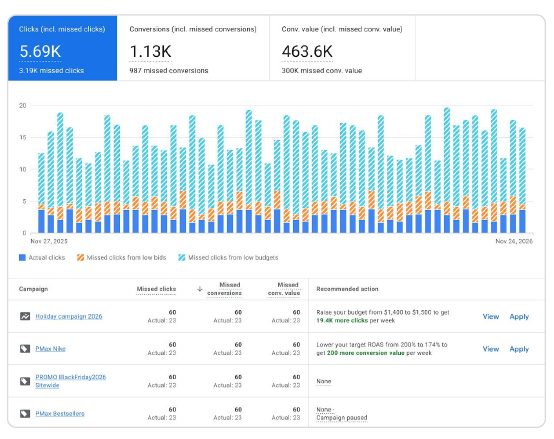
Task: Sort by the Missed conversions column header
Action: coord(224,289)
